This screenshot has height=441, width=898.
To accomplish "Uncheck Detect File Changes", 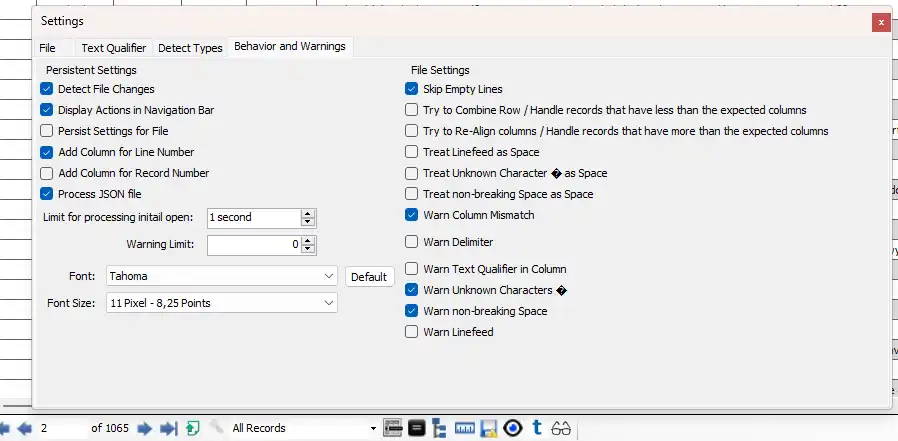I will coord(46,89).
